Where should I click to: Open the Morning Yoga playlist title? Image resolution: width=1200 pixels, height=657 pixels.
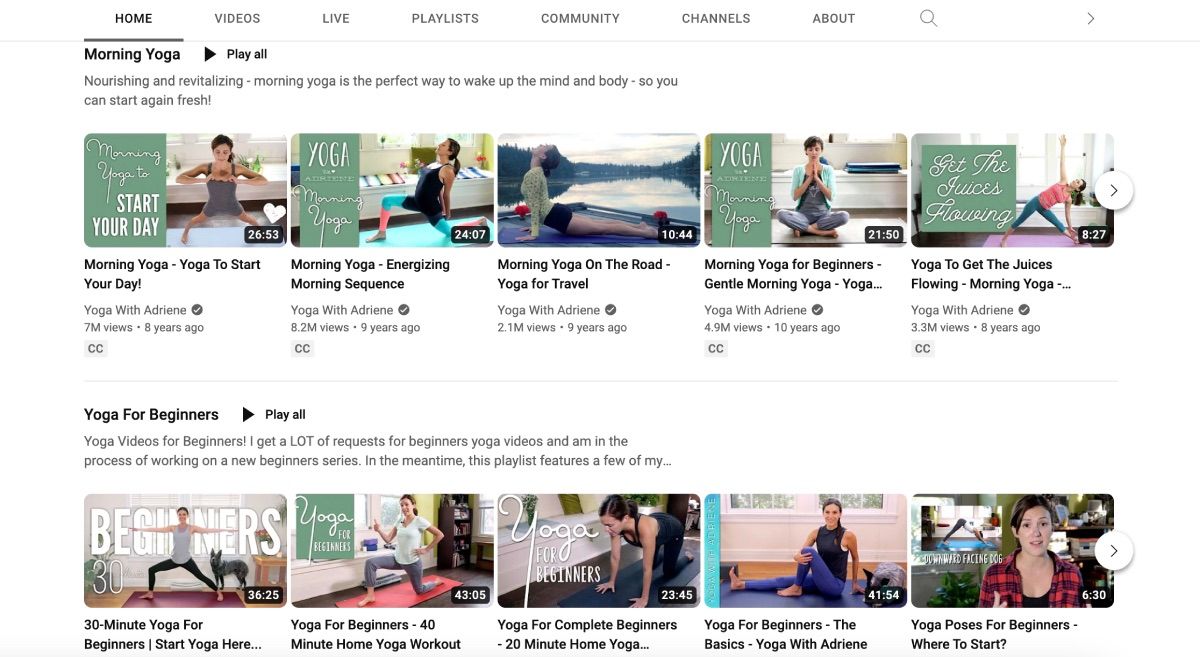131,52
